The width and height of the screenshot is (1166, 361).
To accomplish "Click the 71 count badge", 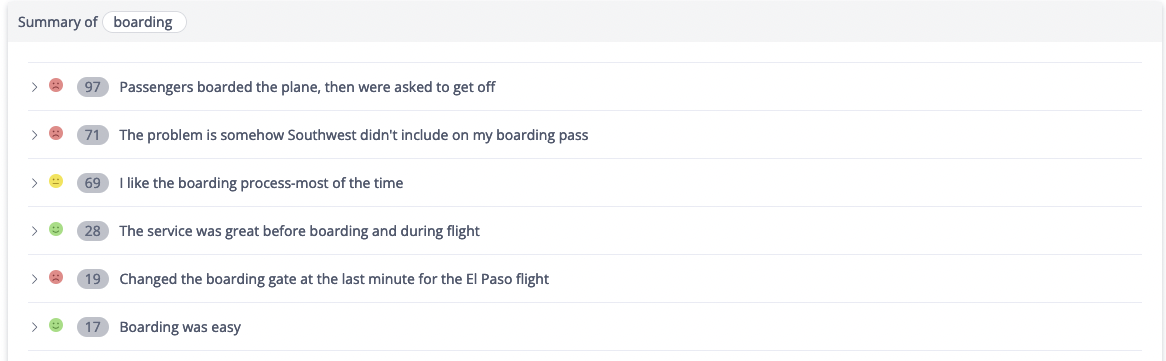I will pyautogui.click(x=93, y=135).
